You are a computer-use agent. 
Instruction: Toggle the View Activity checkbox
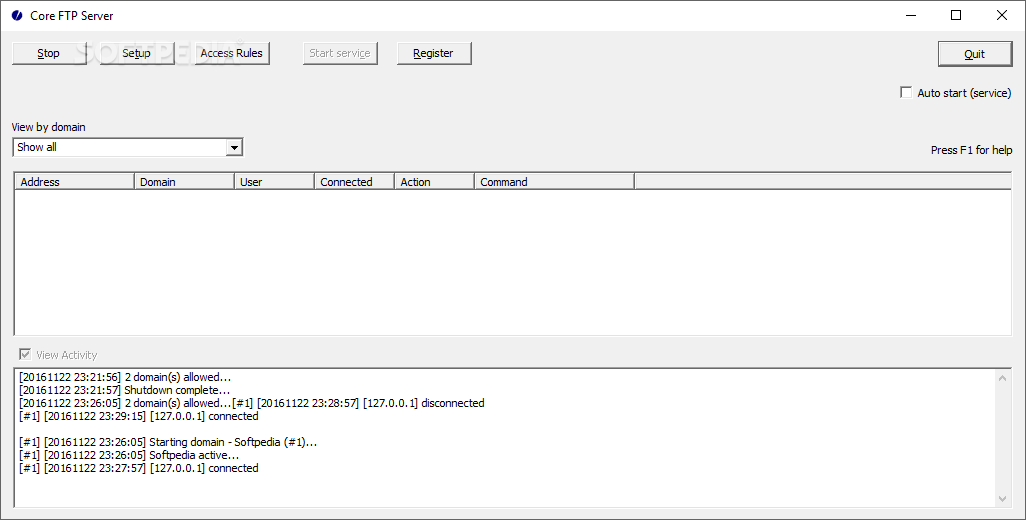click(x=26, y=355)
